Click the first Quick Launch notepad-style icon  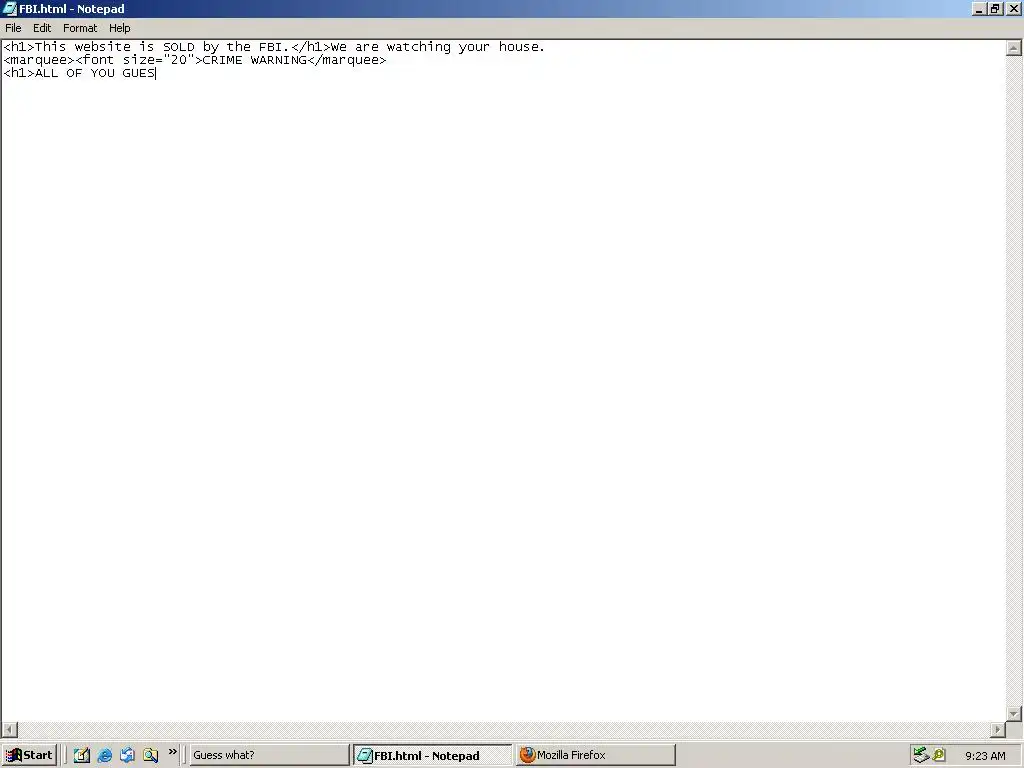pos(82,755)
